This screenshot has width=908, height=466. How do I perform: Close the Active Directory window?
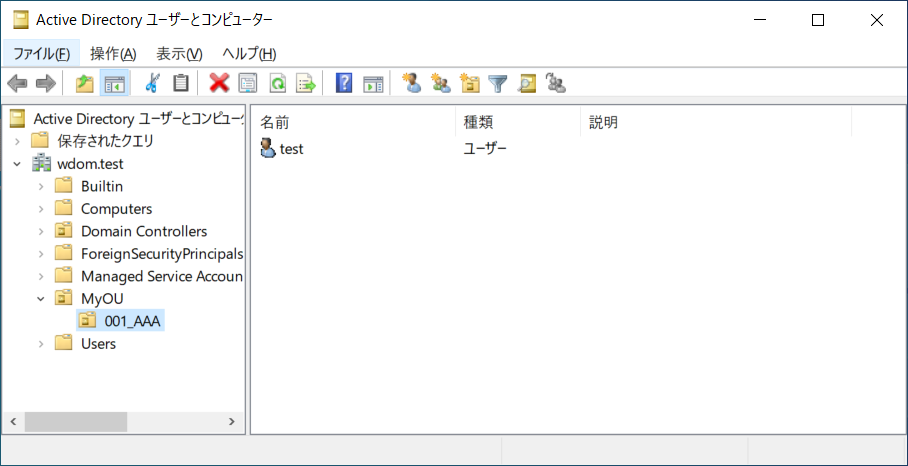tap(877, 20)
